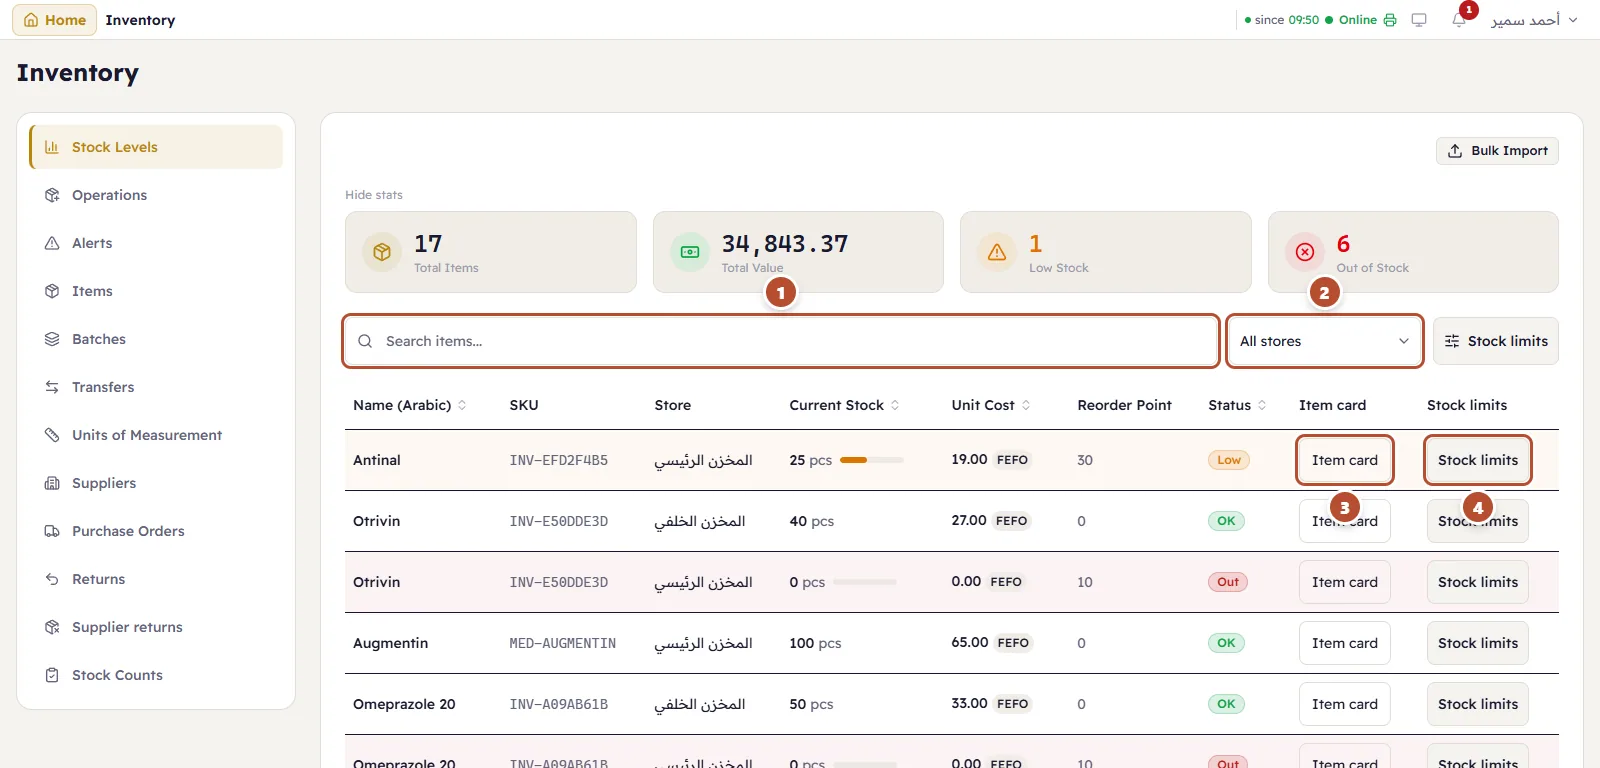
Task: Click the Low Stock warning triangle icon
Action: point(997,252)
